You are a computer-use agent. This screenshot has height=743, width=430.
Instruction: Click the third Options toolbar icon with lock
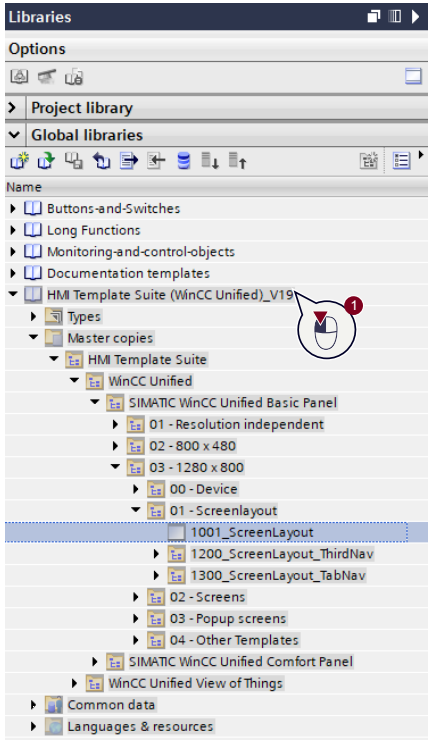74,77
